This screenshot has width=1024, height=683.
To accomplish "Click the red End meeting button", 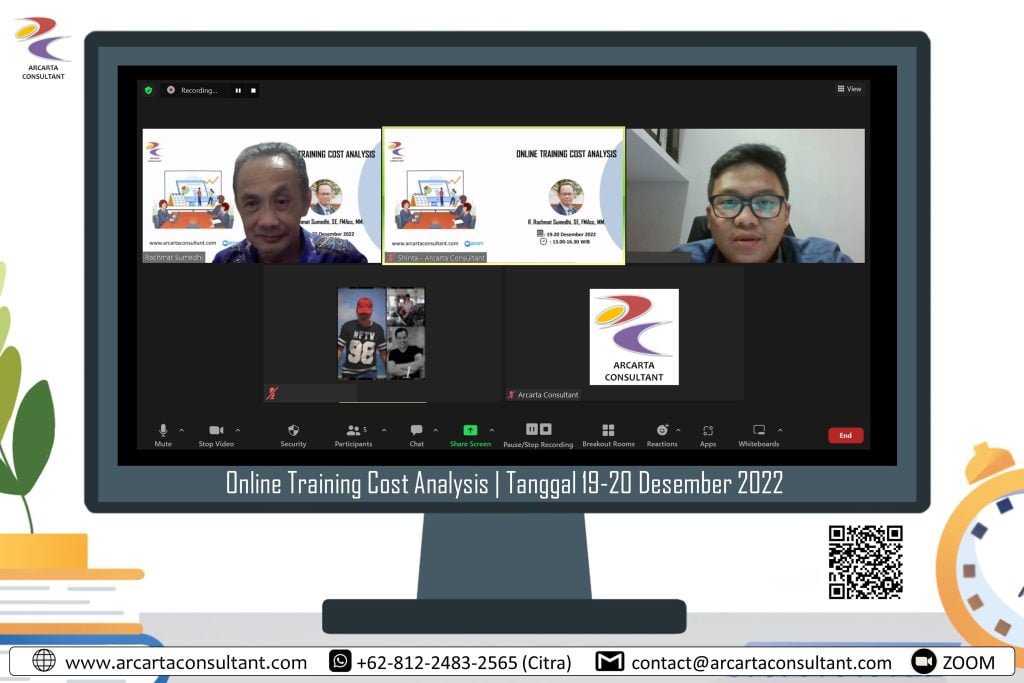I will (845, 436).
